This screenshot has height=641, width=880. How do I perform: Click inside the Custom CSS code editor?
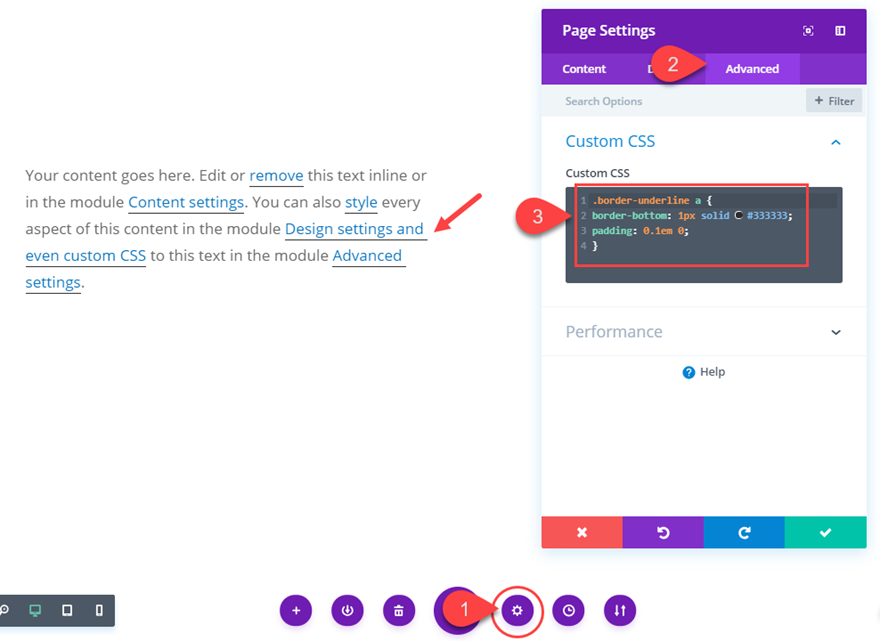coord(704,235)
